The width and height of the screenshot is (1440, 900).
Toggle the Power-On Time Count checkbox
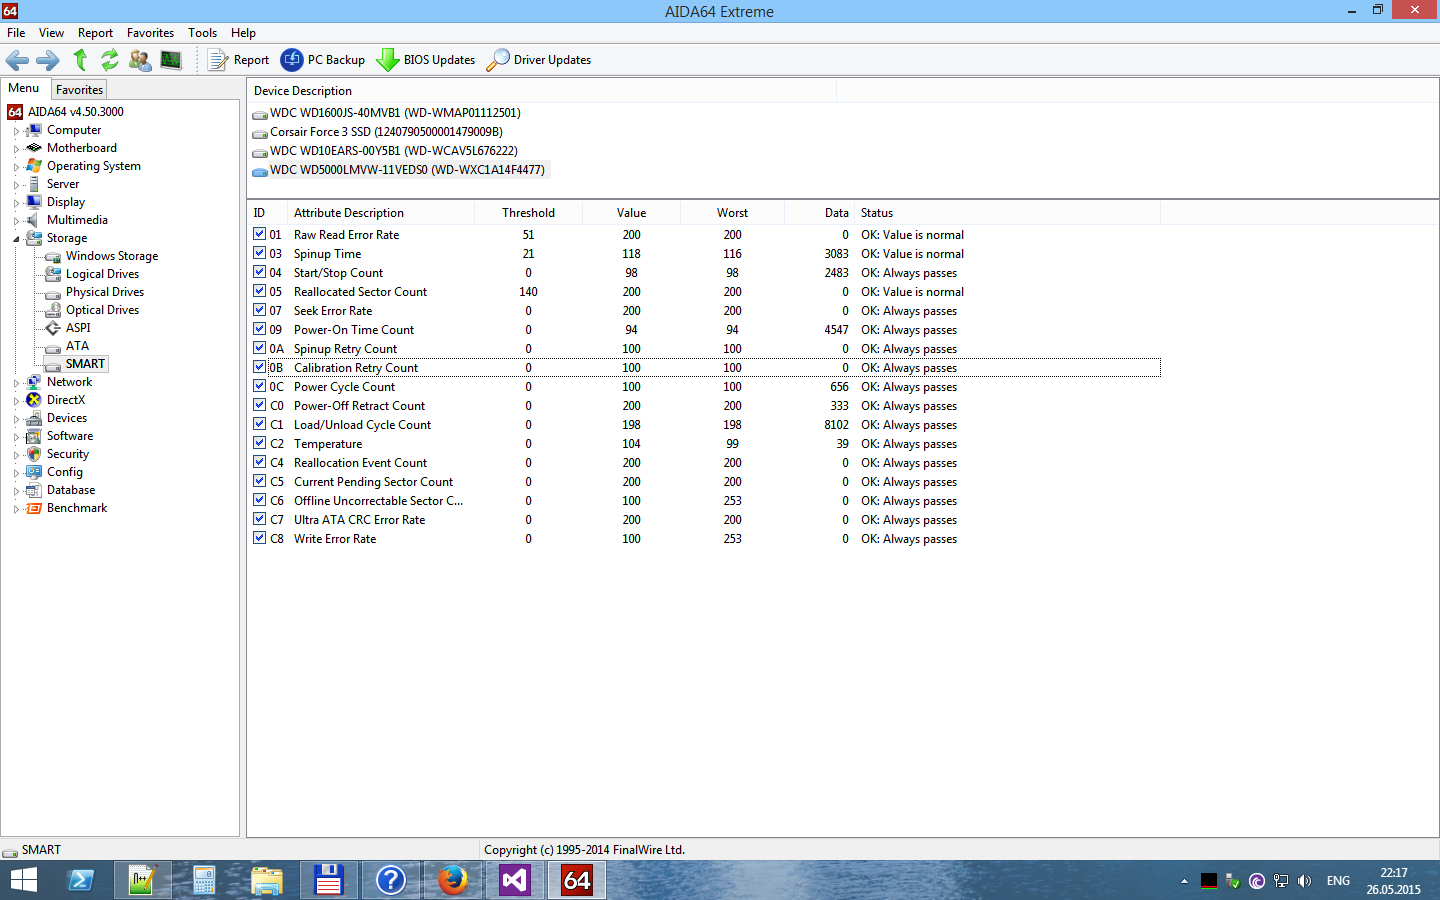[259, 329]
